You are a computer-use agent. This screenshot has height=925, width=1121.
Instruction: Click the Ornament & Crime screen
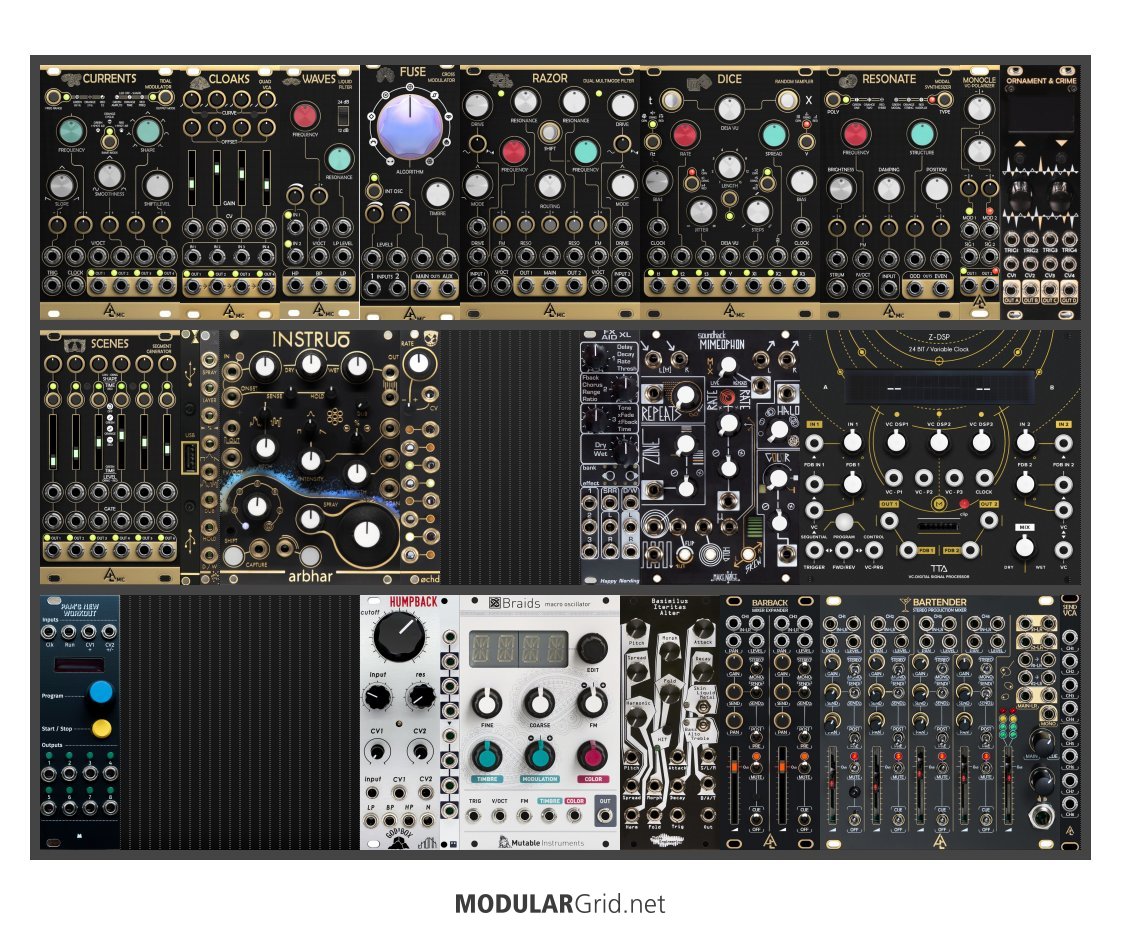[x=1041, y=112]
